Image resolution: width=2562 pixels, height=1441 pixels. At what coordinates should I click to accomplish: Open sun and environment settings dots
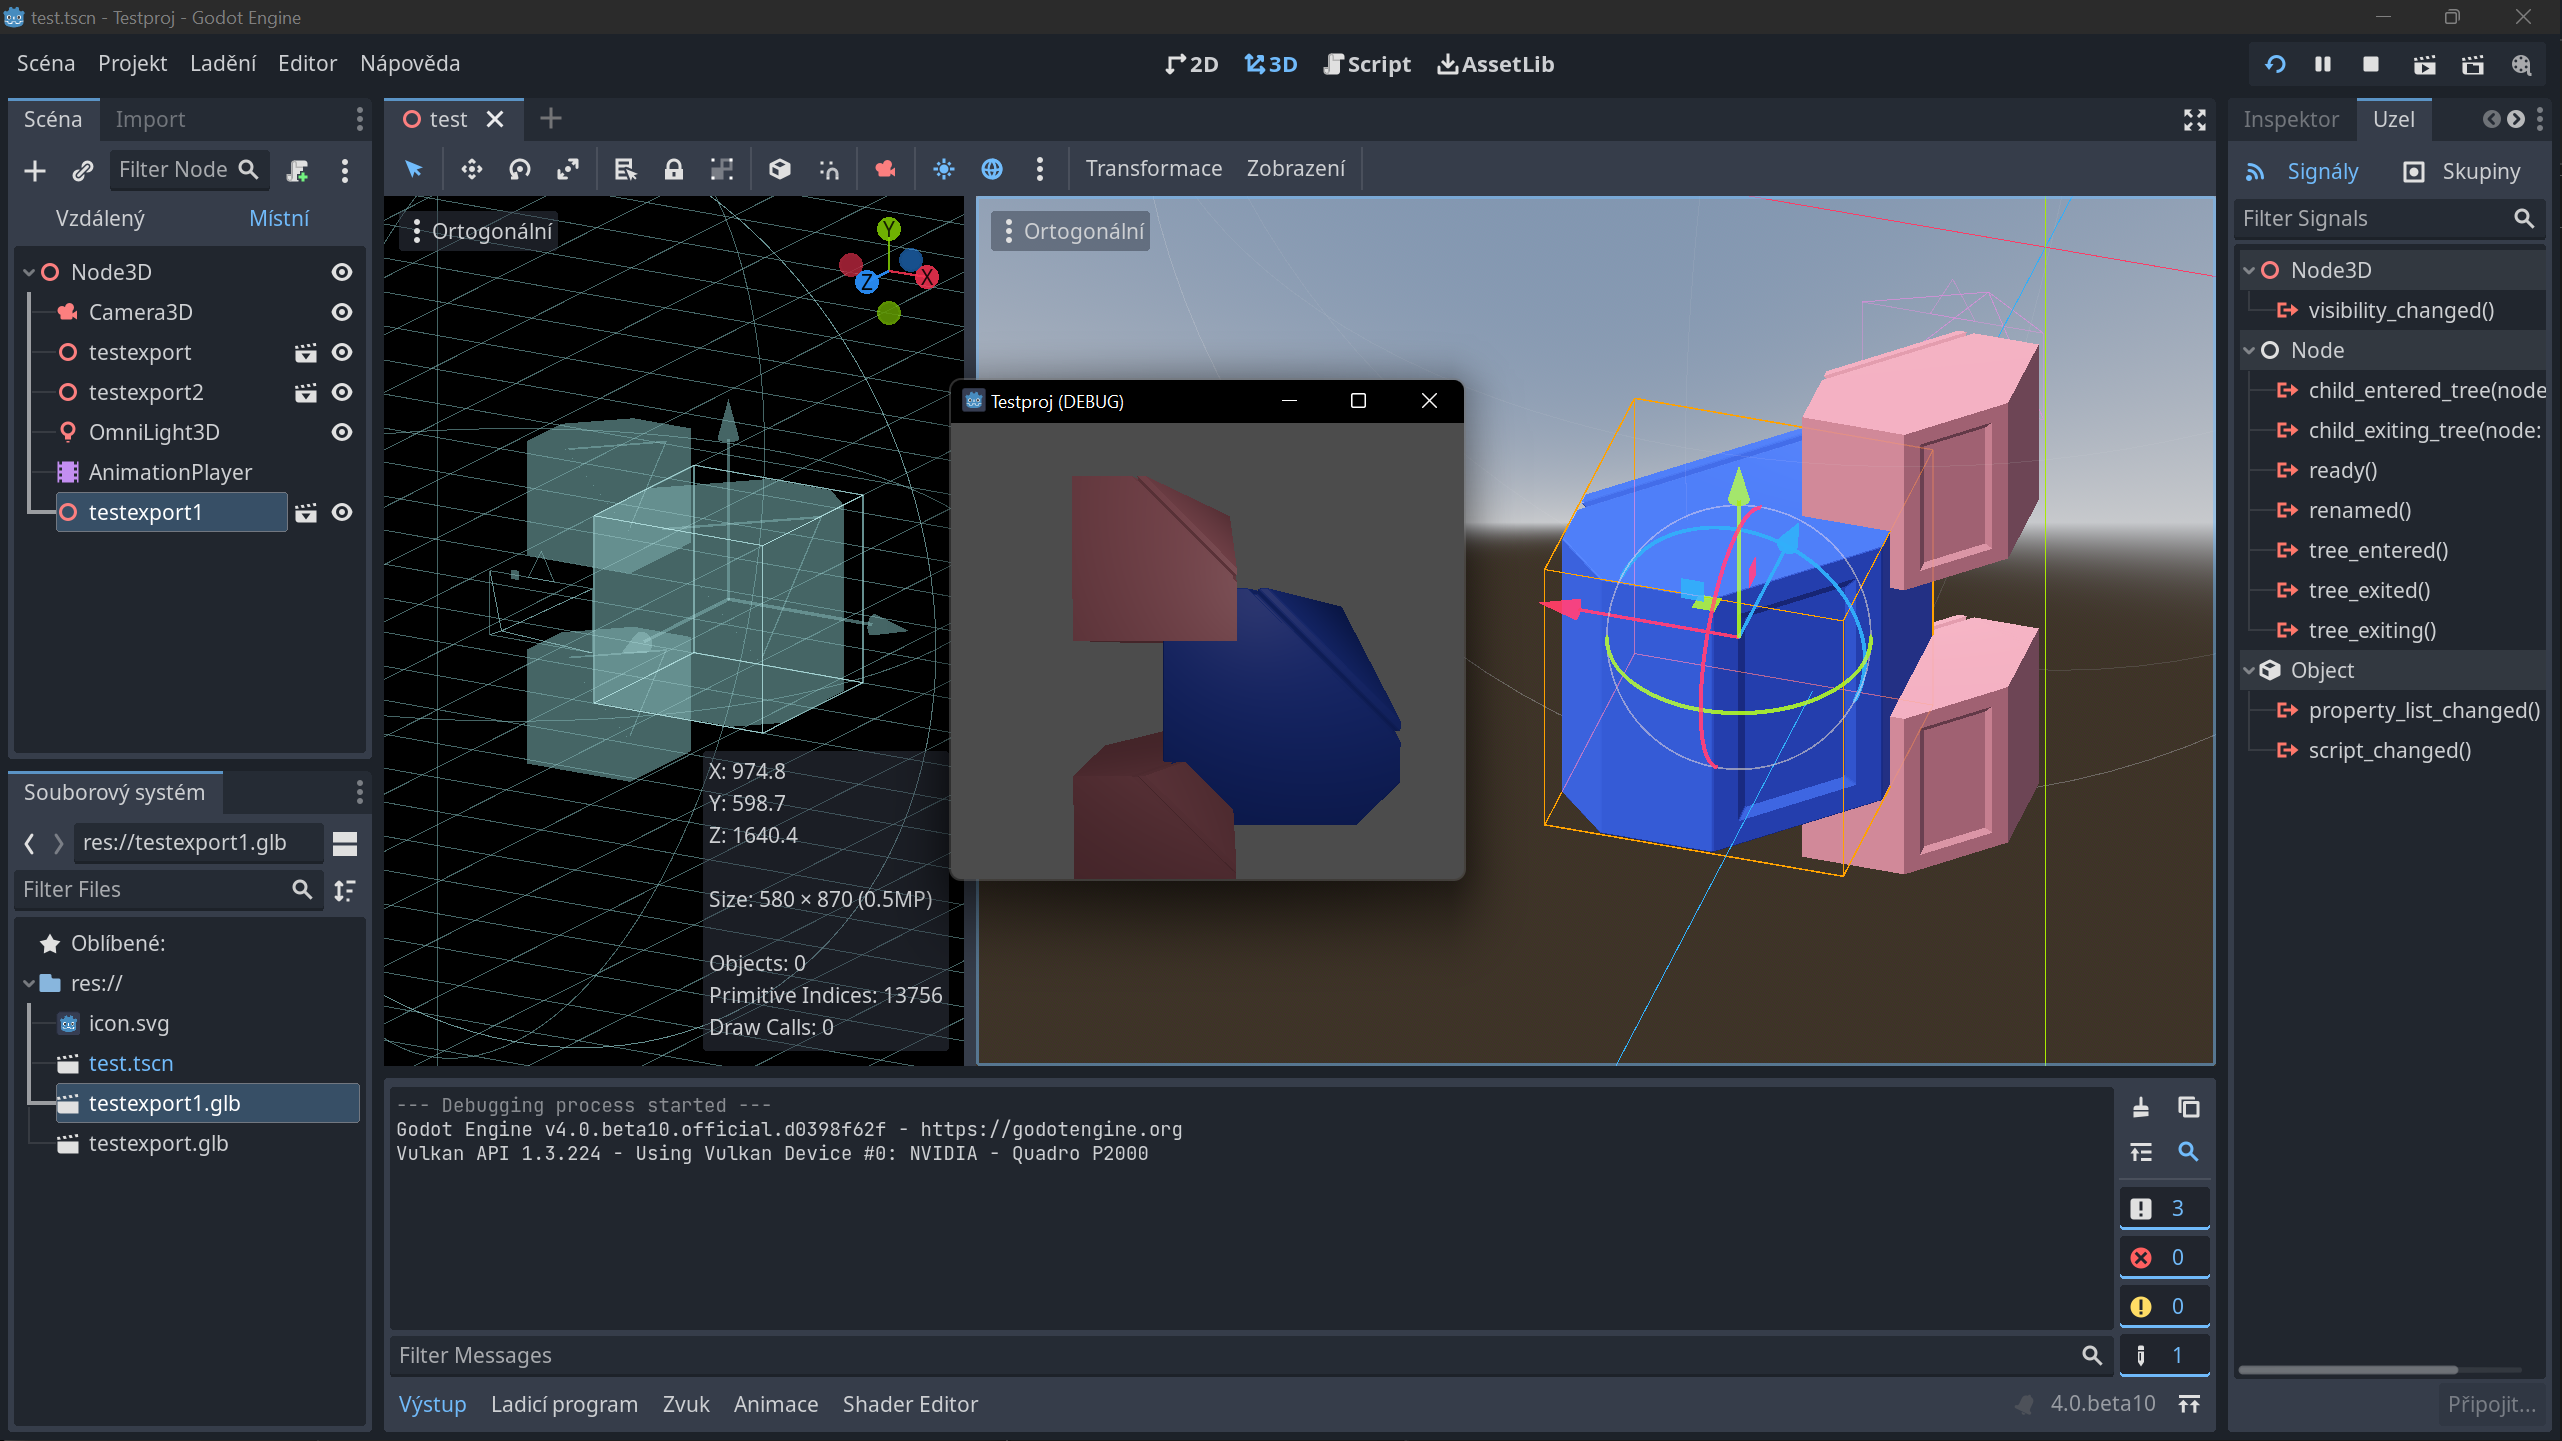1039,169
